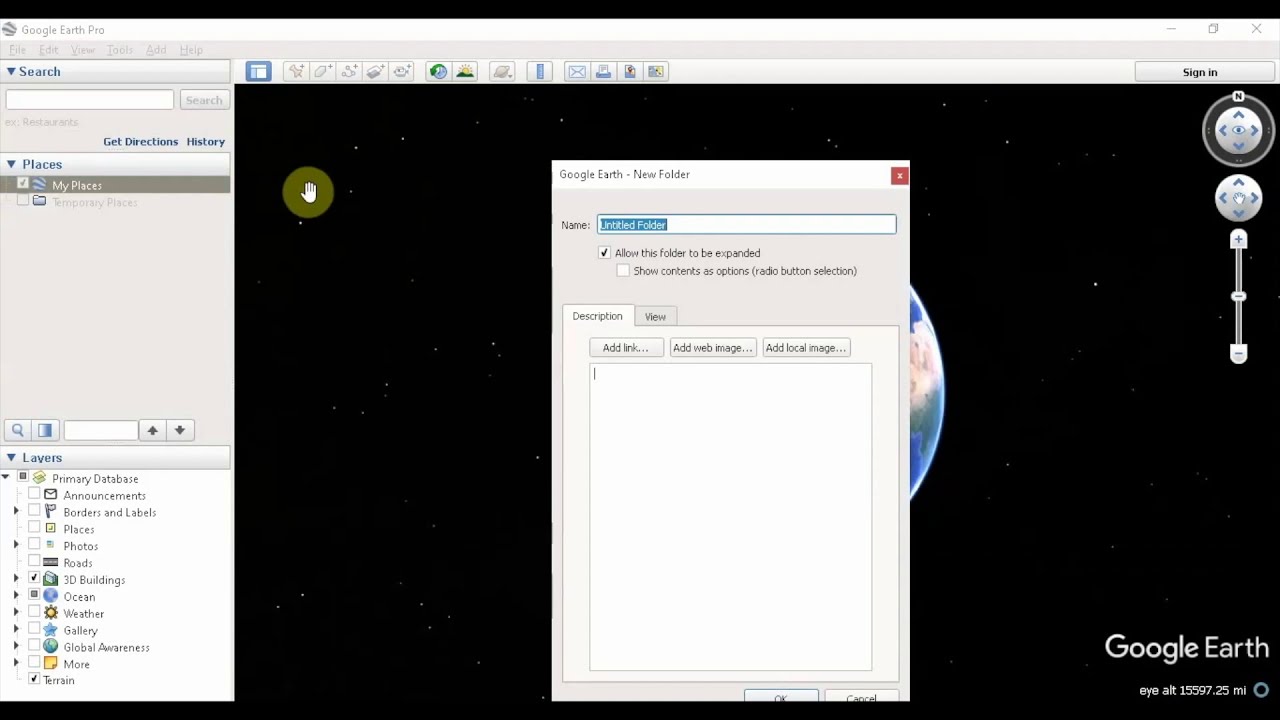Enable the Roads layer checkbox
Image resolution: width=1280 pixels, height=720 pixels.
point(34,562)
